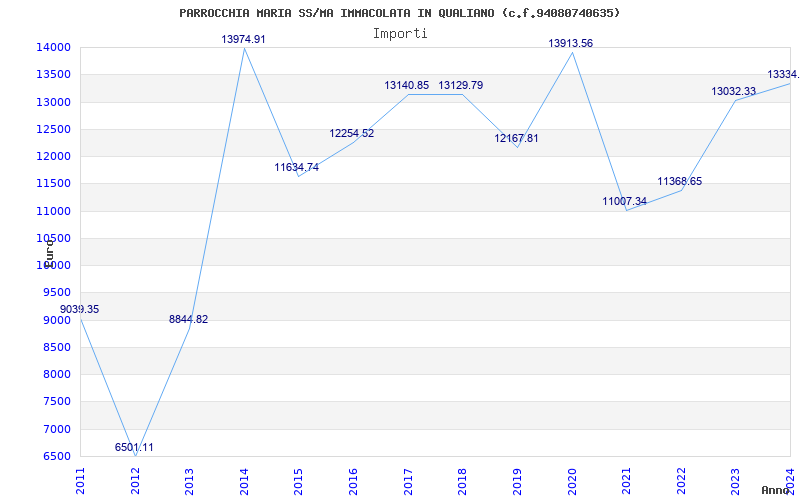Image resolution: width=800 pixels, height=500 pixels.
Task: Select the y-axis tick label 13500
Action: click(53, 74)
